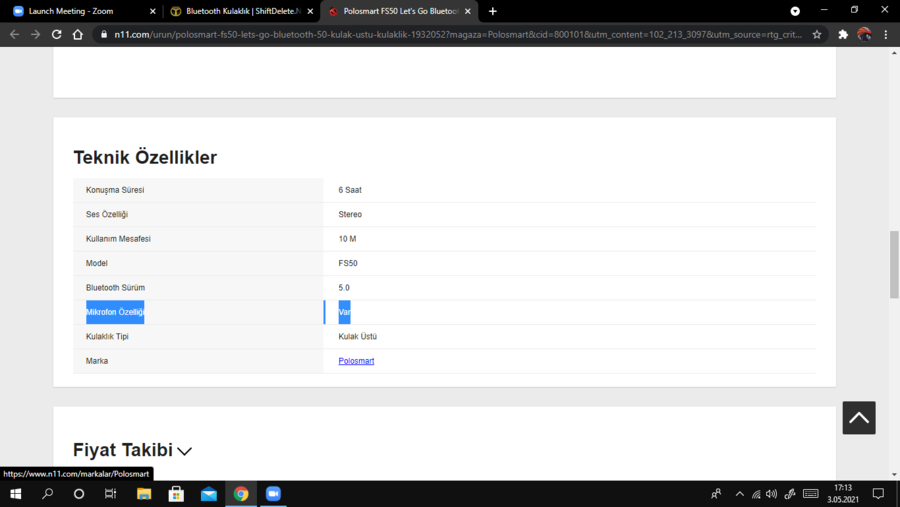
Task: Click the Kulak Üstü value
Action: (x=357, y=336)
